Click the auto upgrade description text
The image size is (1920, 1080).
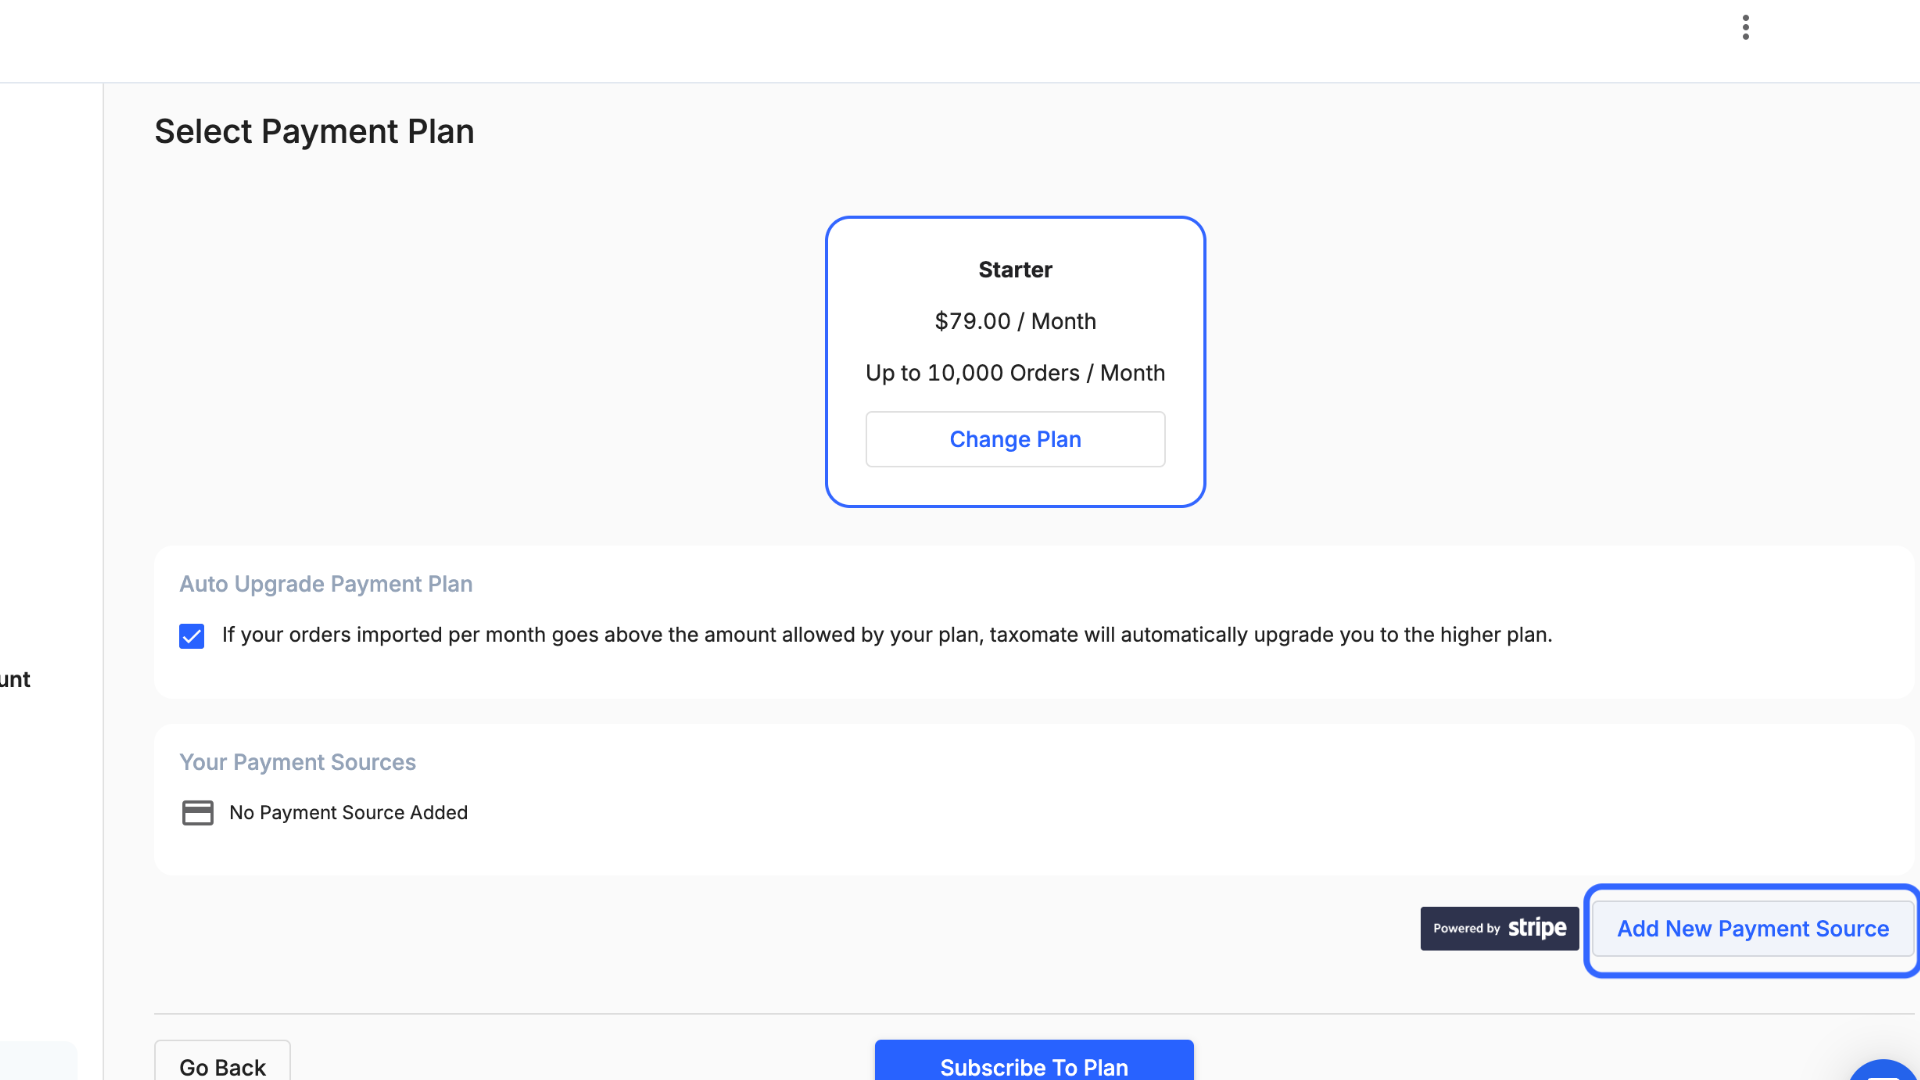pyautogui.click(x=887, y=635)
